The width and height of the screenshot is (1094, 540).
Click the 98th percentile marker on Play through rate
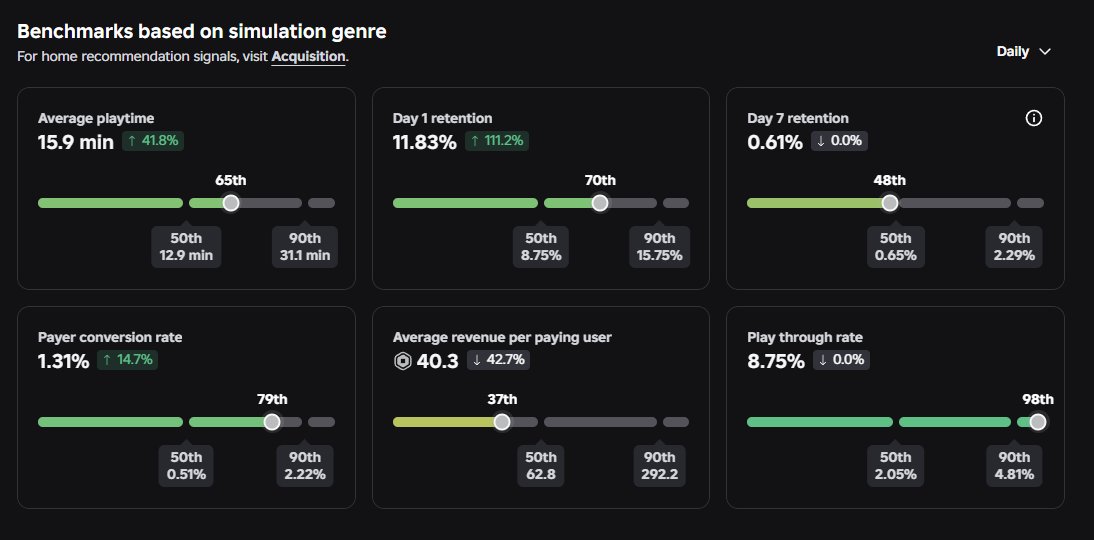(x=1037, y=422)
